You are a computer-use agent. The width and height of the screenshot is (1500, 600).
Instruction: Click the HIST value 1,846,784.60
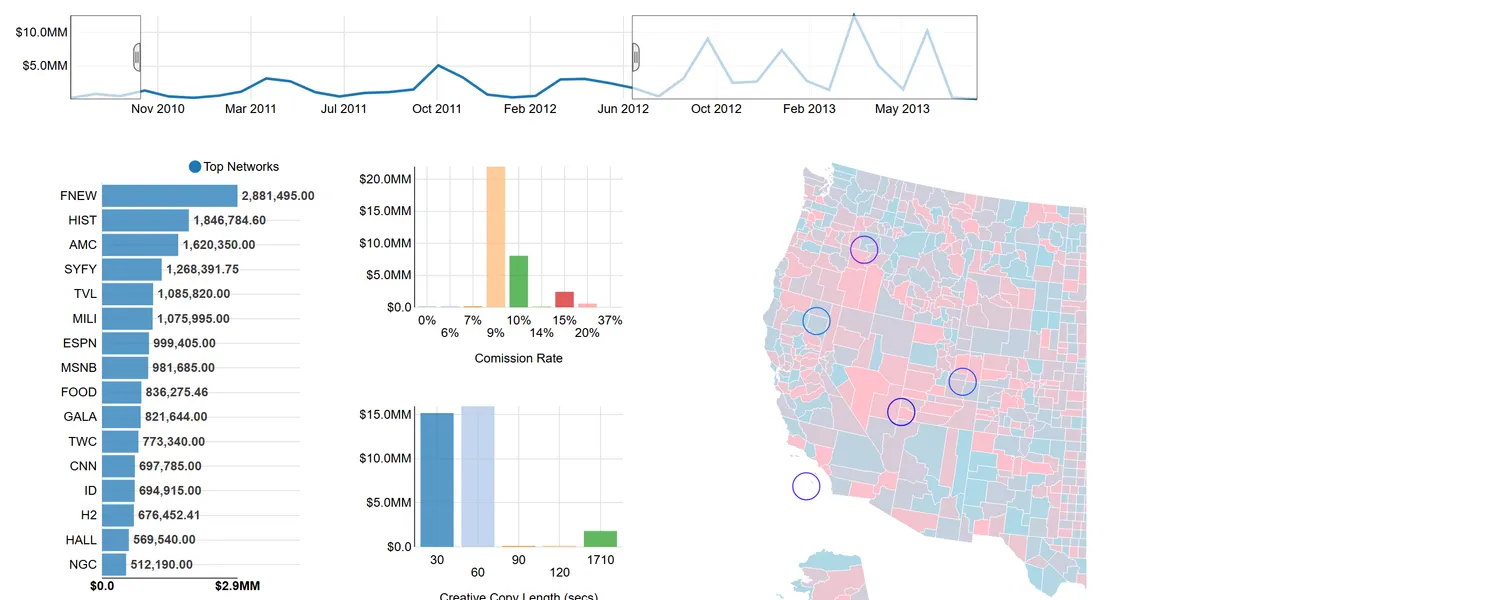(x=229, y=220)
